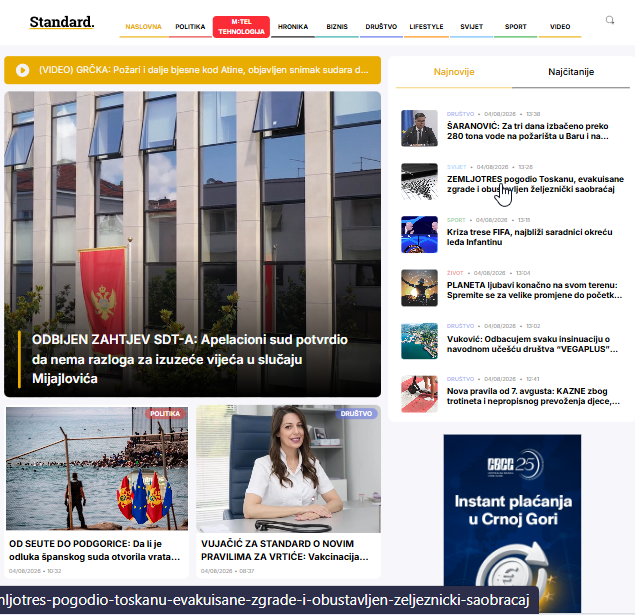
Task: Click the coastal aerial thumbnail for Vuković
Action: pyautogui.click(x=419, y=341)
